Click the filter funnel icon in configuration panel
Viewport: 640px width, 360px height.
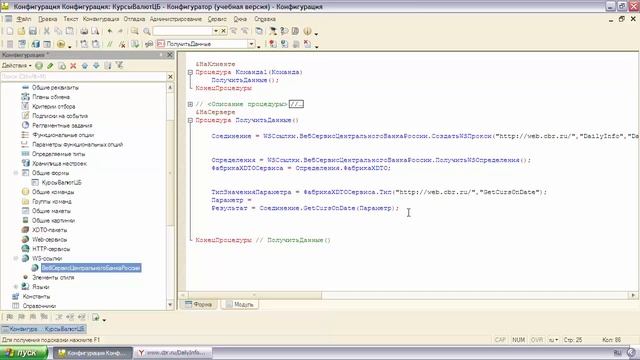coord(119,65)
